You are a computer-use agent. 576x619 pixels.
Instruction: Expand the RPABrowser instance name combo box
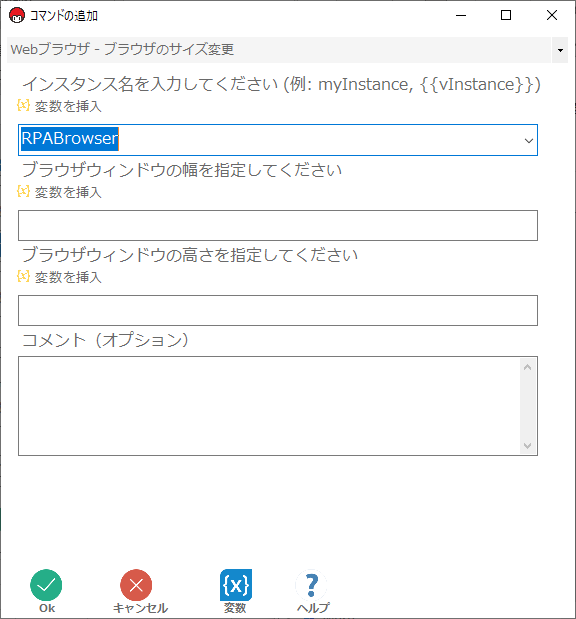tap(529, 141)
